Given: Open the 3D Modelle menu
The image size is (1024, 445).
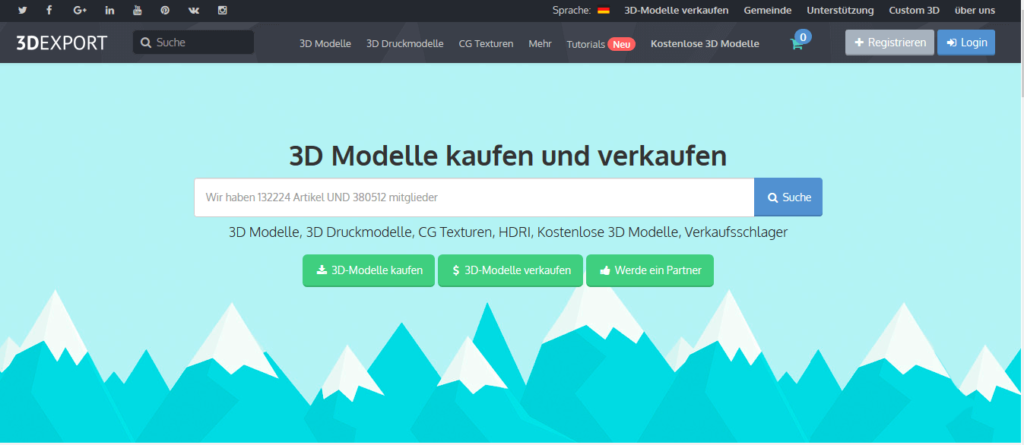Looking at the screenshot, I should point(325,44).
